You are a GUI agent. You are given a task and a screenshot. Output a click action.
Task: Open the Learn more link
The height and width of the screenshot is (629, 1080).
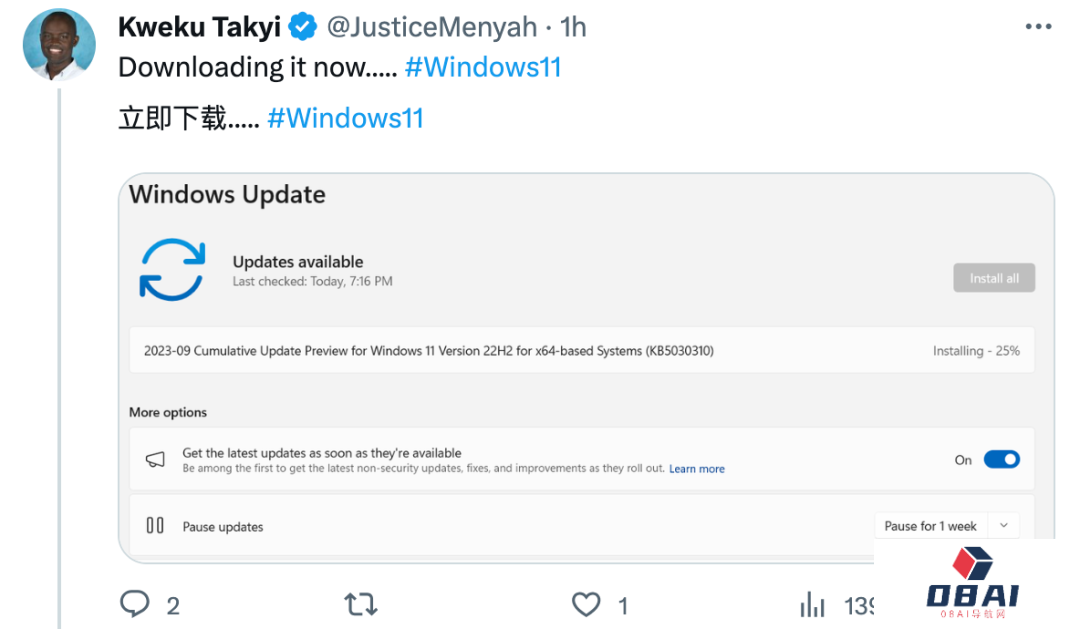(x=697, y=469)
